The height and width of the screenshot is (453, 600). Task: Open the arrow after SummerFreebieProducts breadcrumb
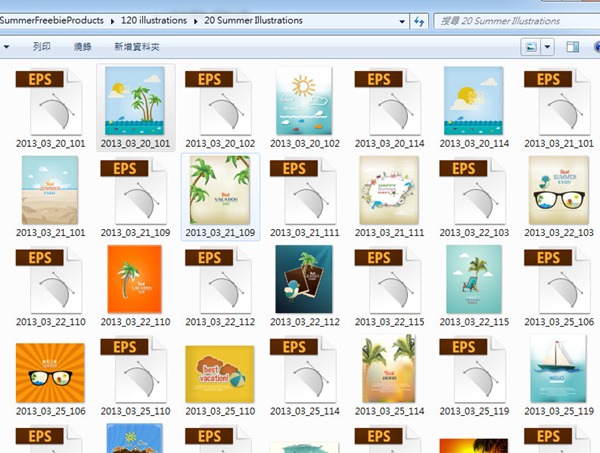tap(112, 20)
